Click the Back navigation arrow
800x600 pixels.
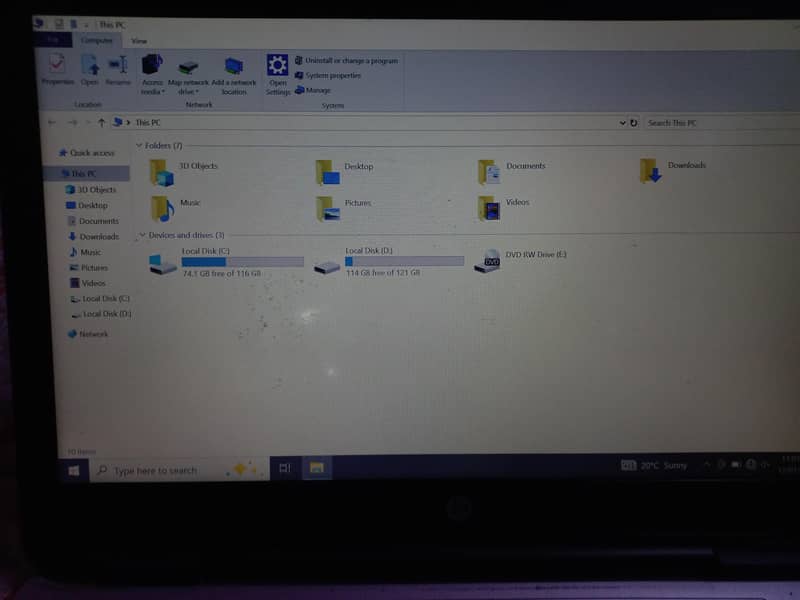click(x=52, y=122)
